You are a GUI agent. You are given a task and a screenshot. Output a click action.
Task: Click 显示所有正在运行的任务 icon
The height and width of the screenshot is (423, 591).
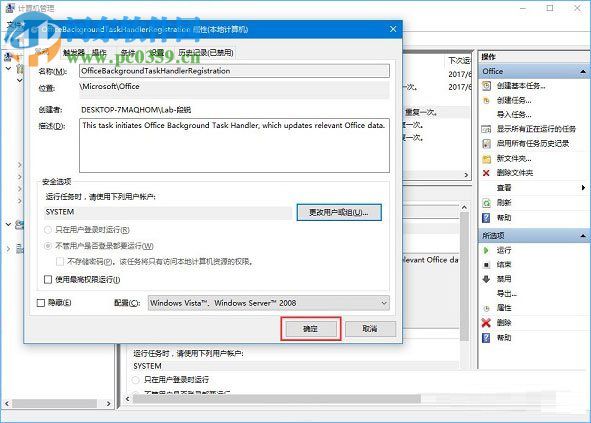pyautogui.click(x=487, y=129)
